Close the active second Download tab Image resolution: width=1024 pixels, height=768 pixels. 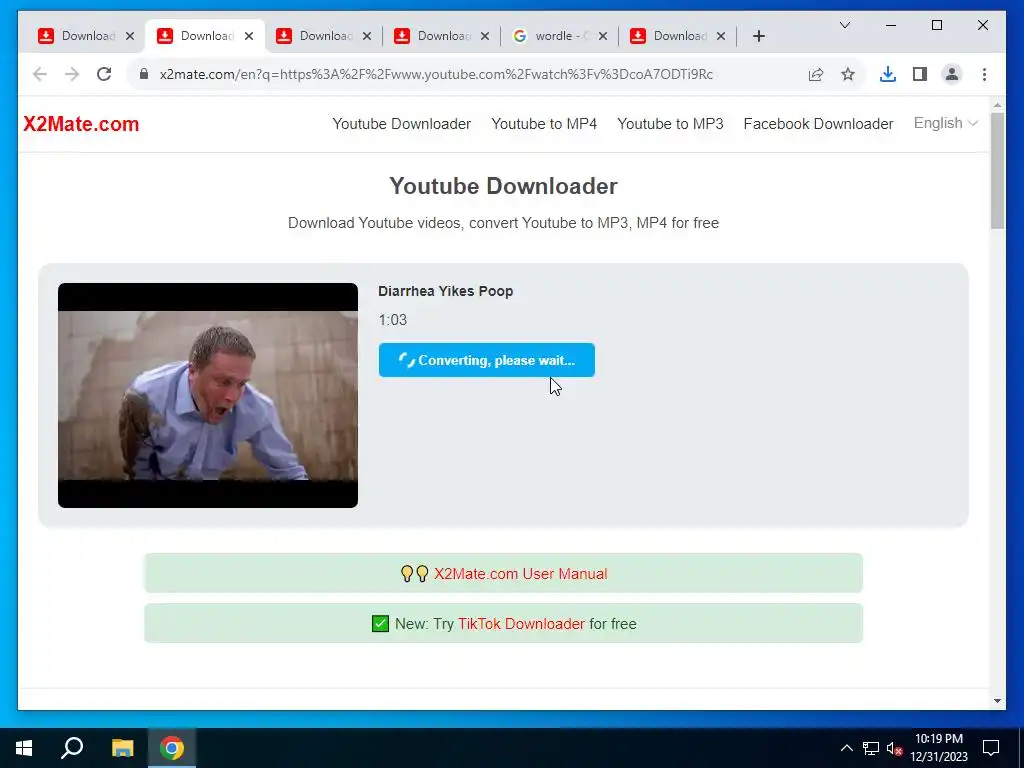point(249,36)
